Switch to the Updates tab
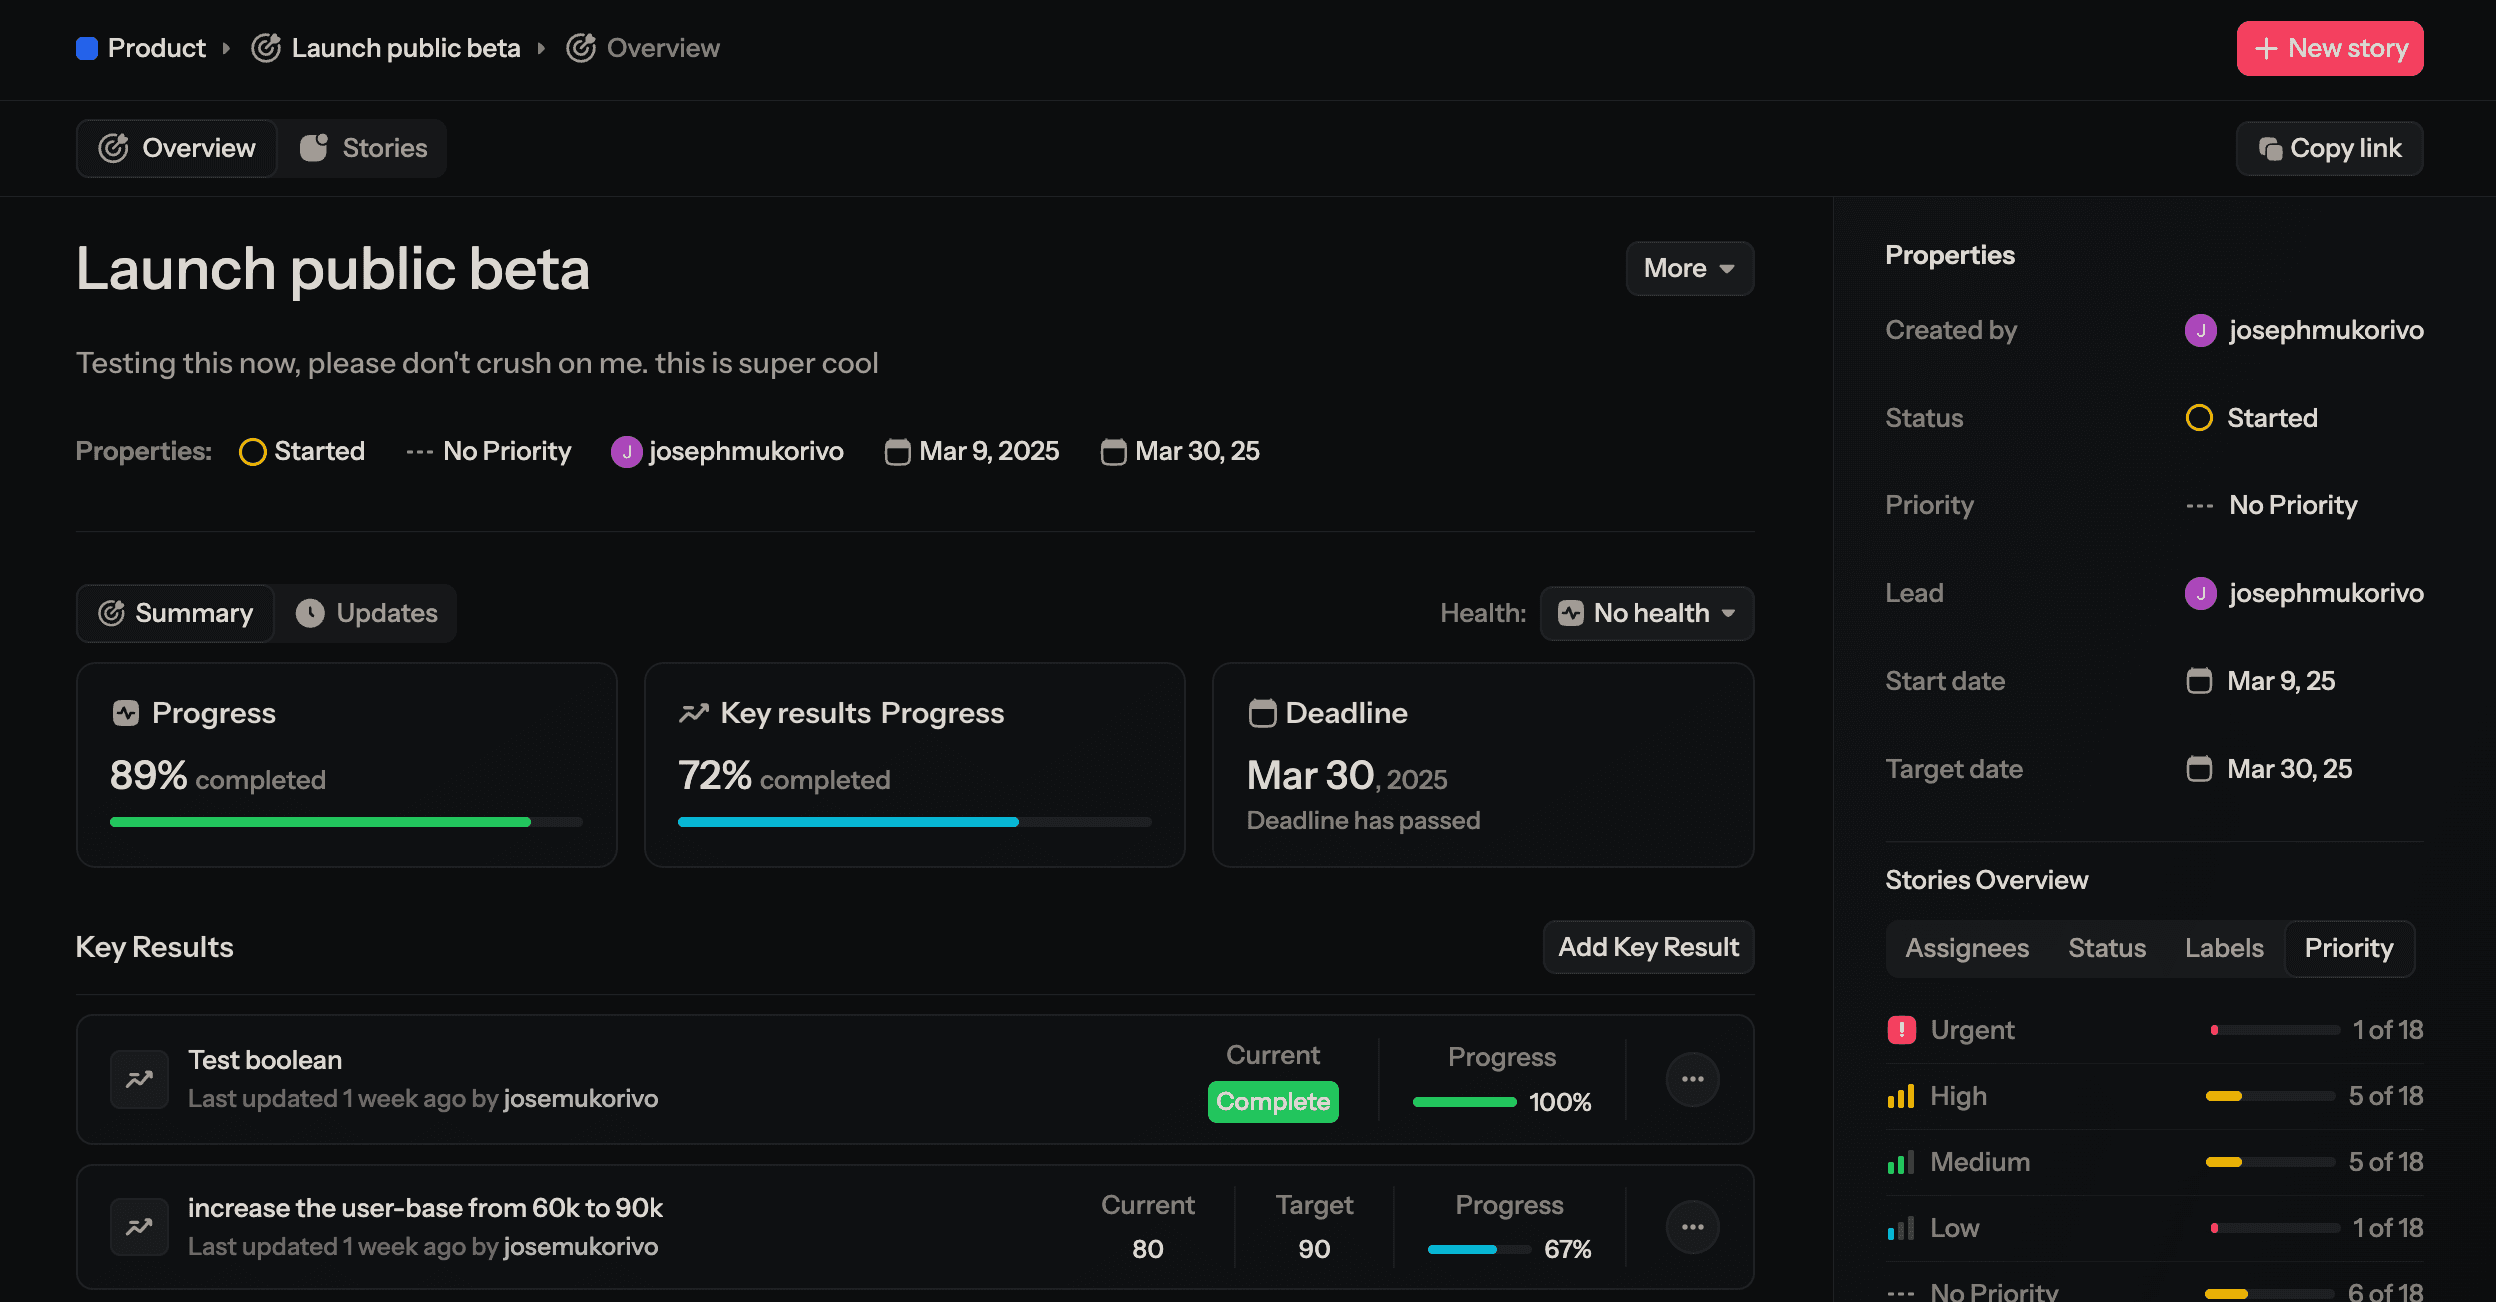 366,613
